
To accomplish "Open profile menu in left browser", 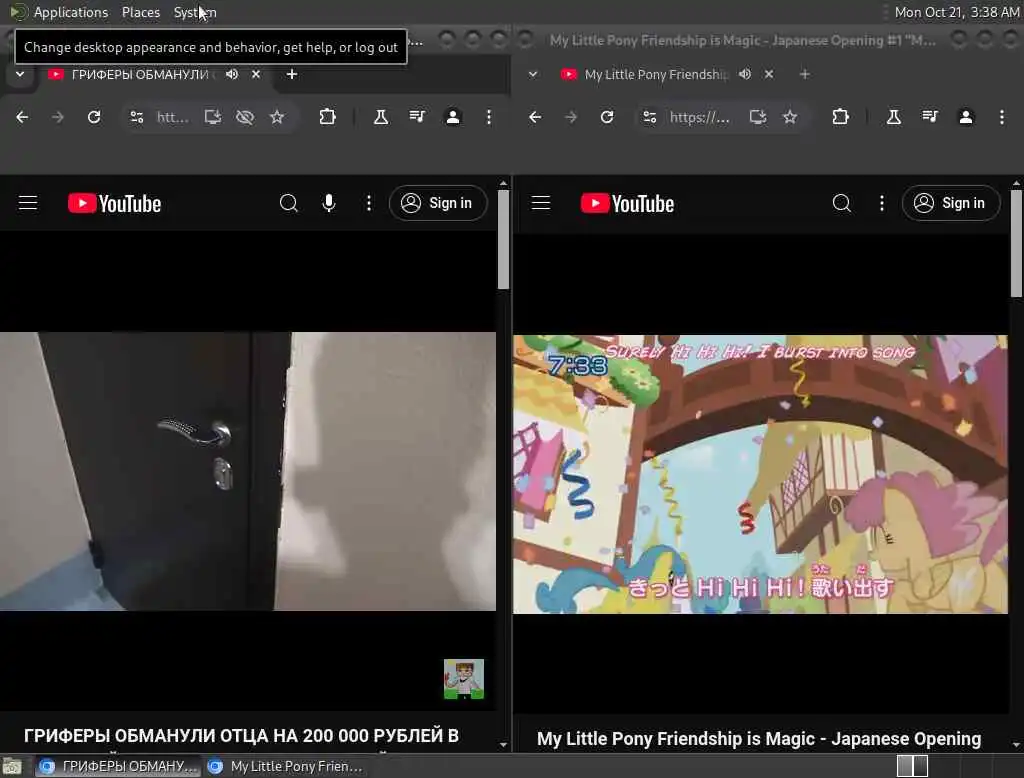I will 453,117.
